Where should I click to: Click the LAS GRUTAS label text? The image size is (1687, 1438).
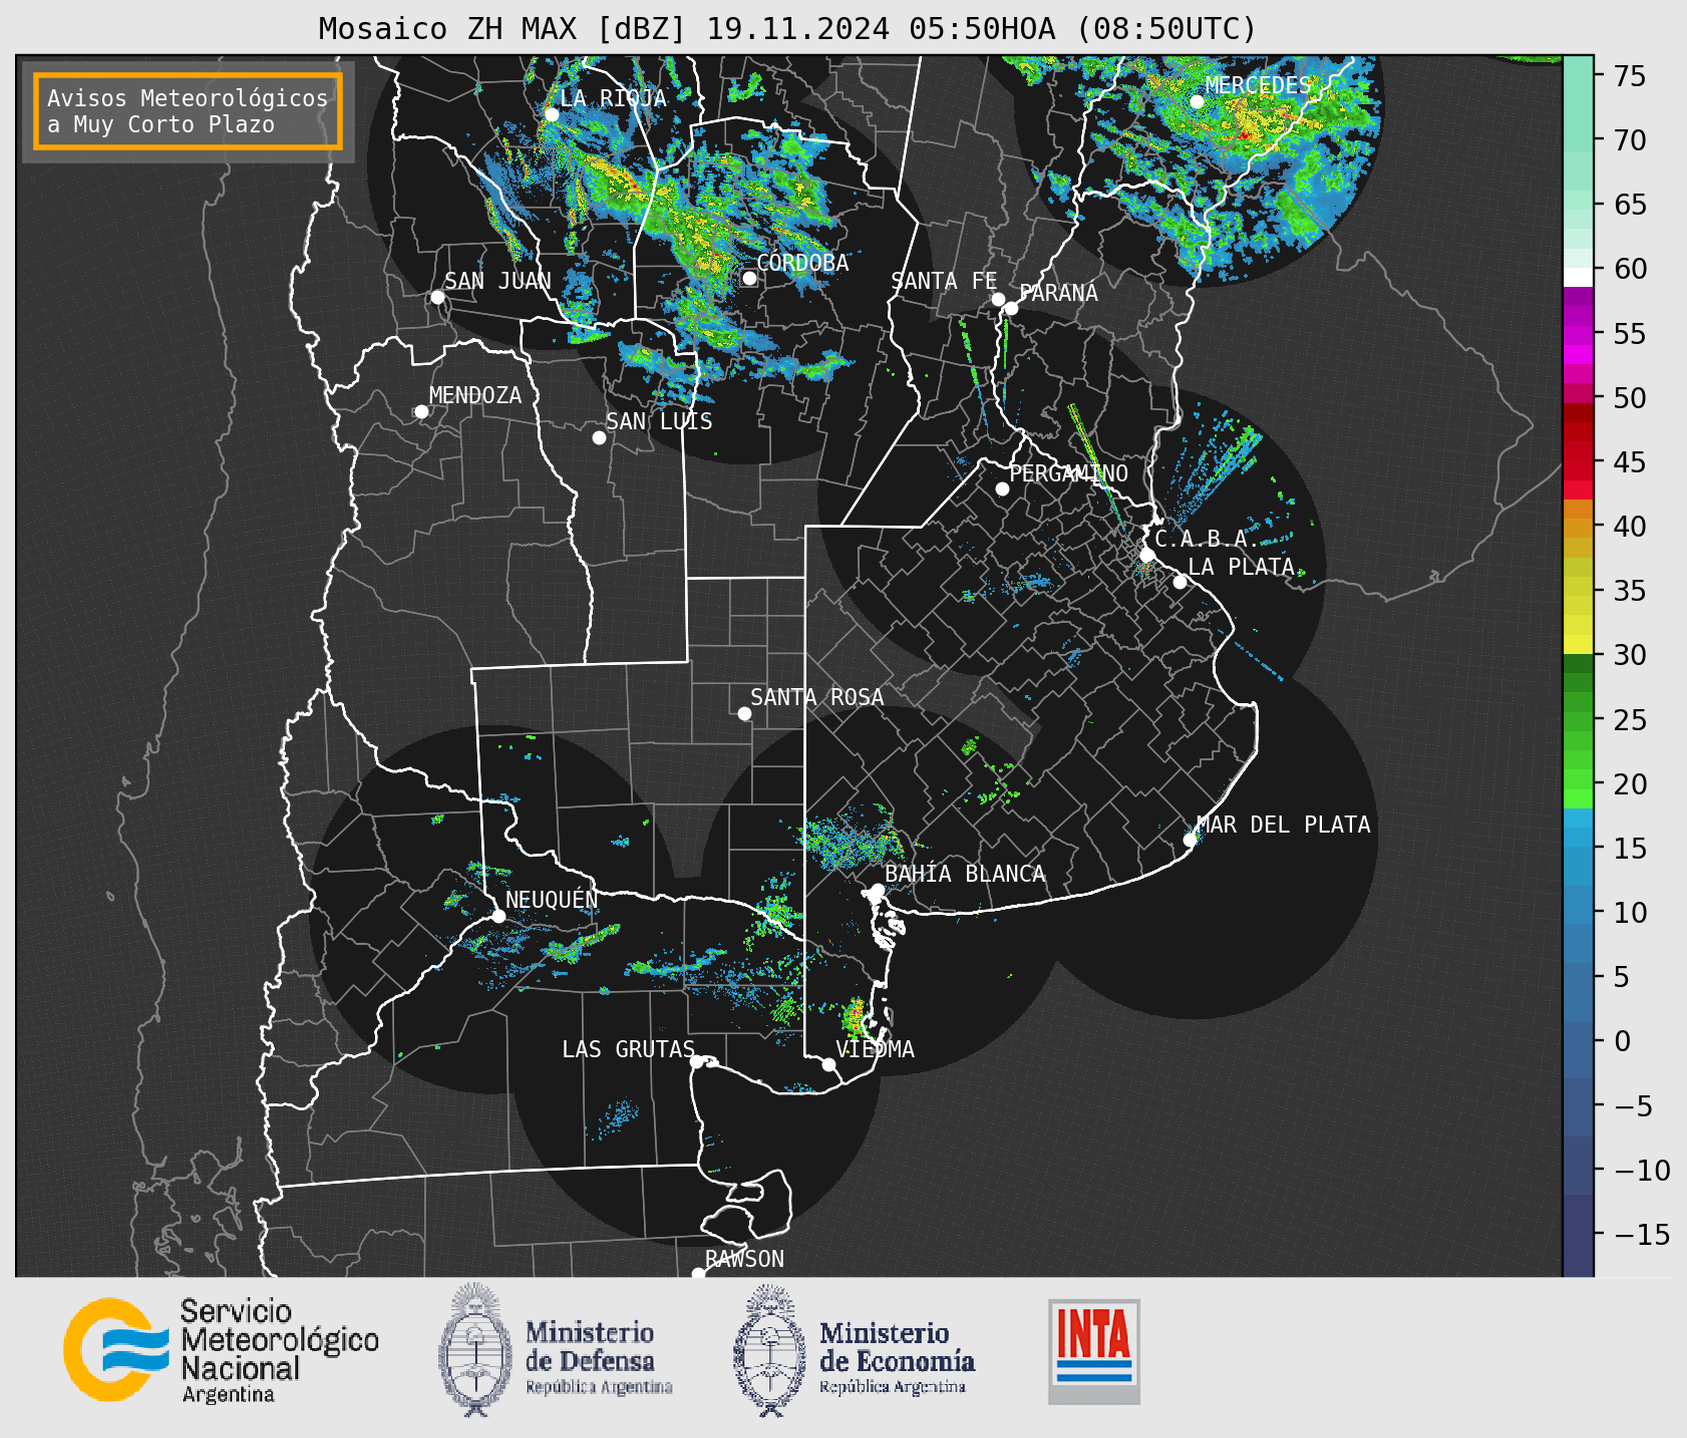click(x=628, y=1049)
